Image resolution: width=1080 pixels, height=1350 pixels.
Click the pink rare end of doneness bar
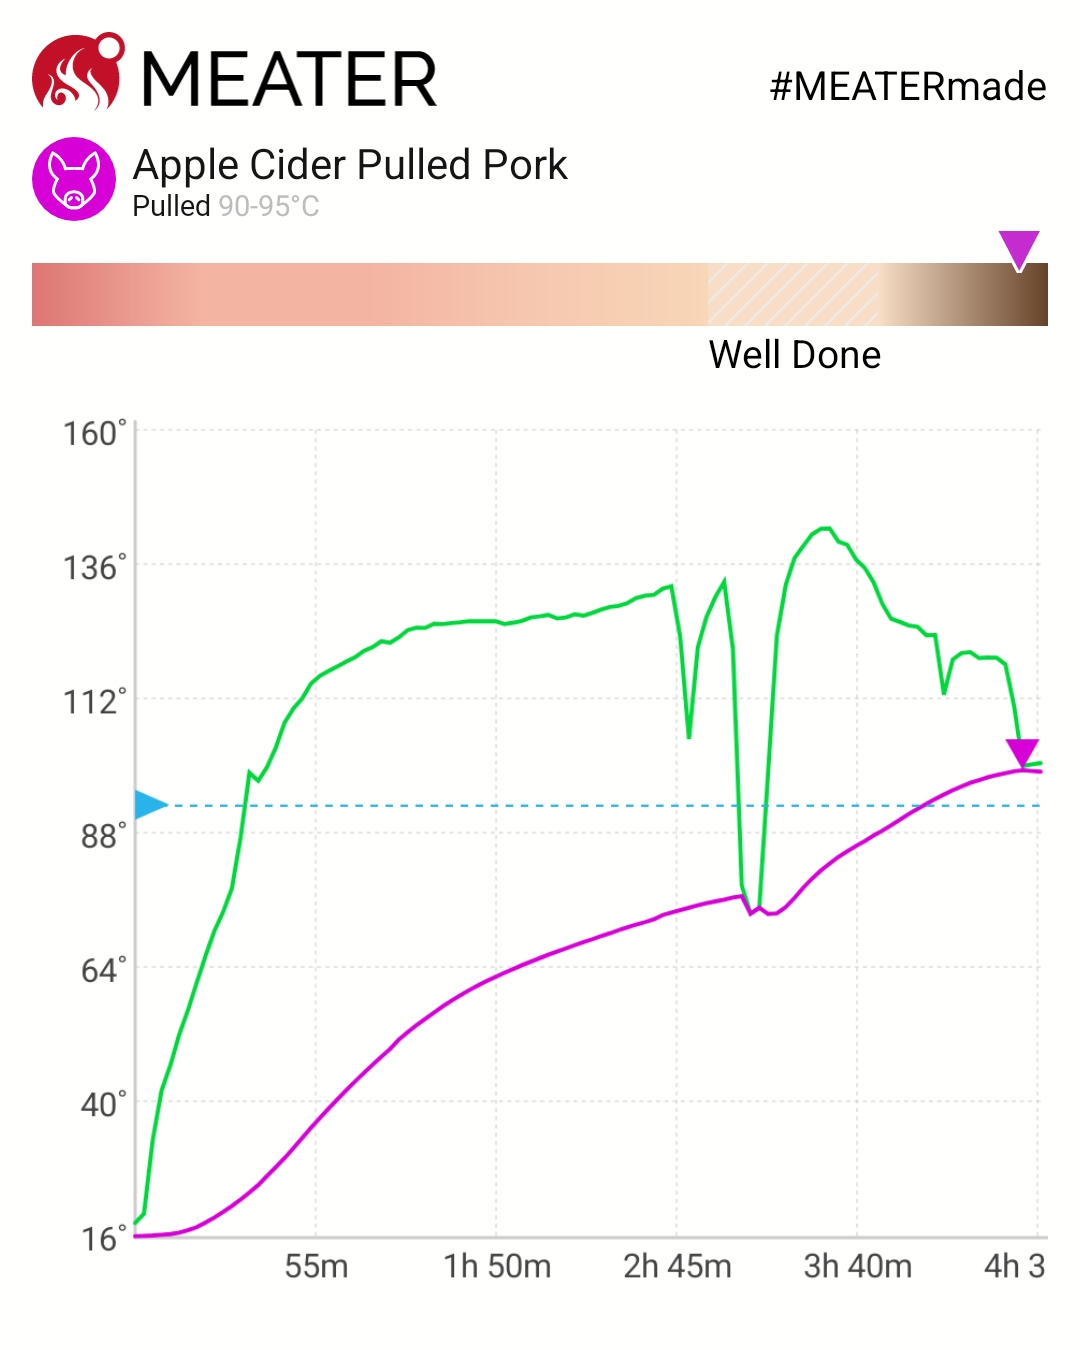[x=60, y=295]
